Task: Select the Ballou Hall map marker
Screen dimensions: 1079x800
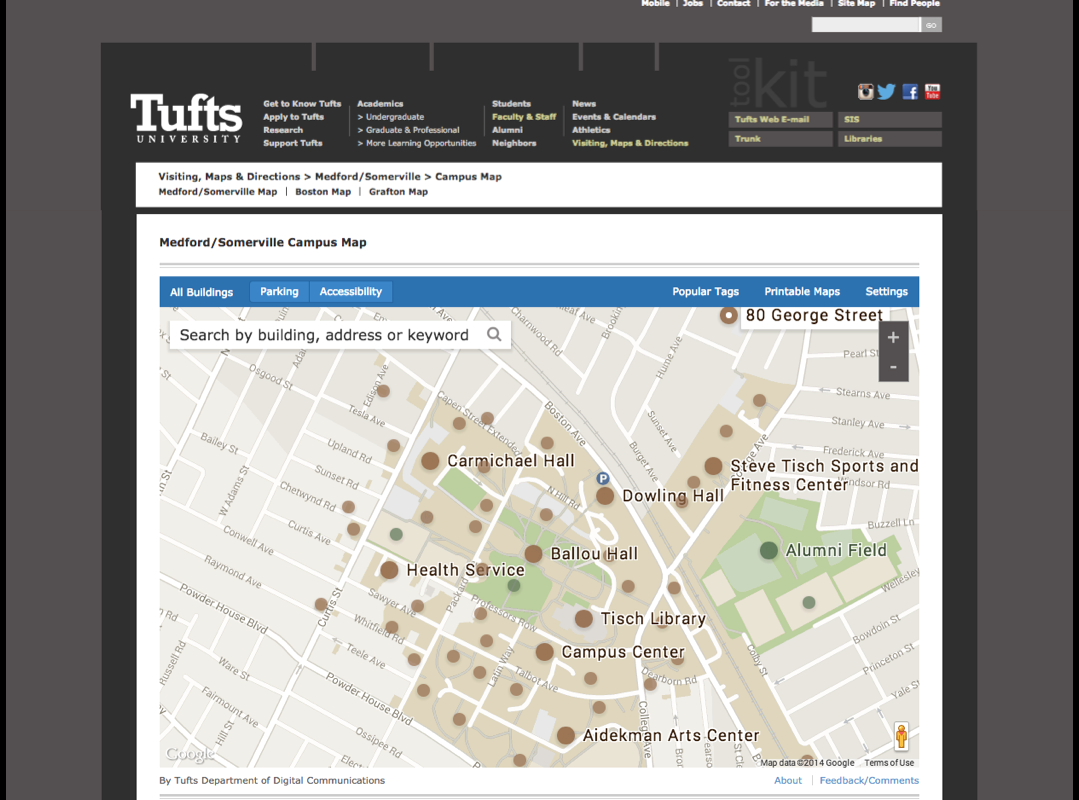Action: (x=534, y=554)
